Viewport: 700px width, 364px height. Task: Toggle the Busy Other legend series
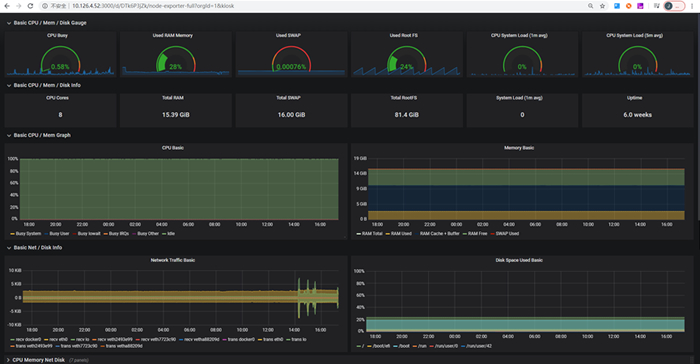tap(148, 234)
